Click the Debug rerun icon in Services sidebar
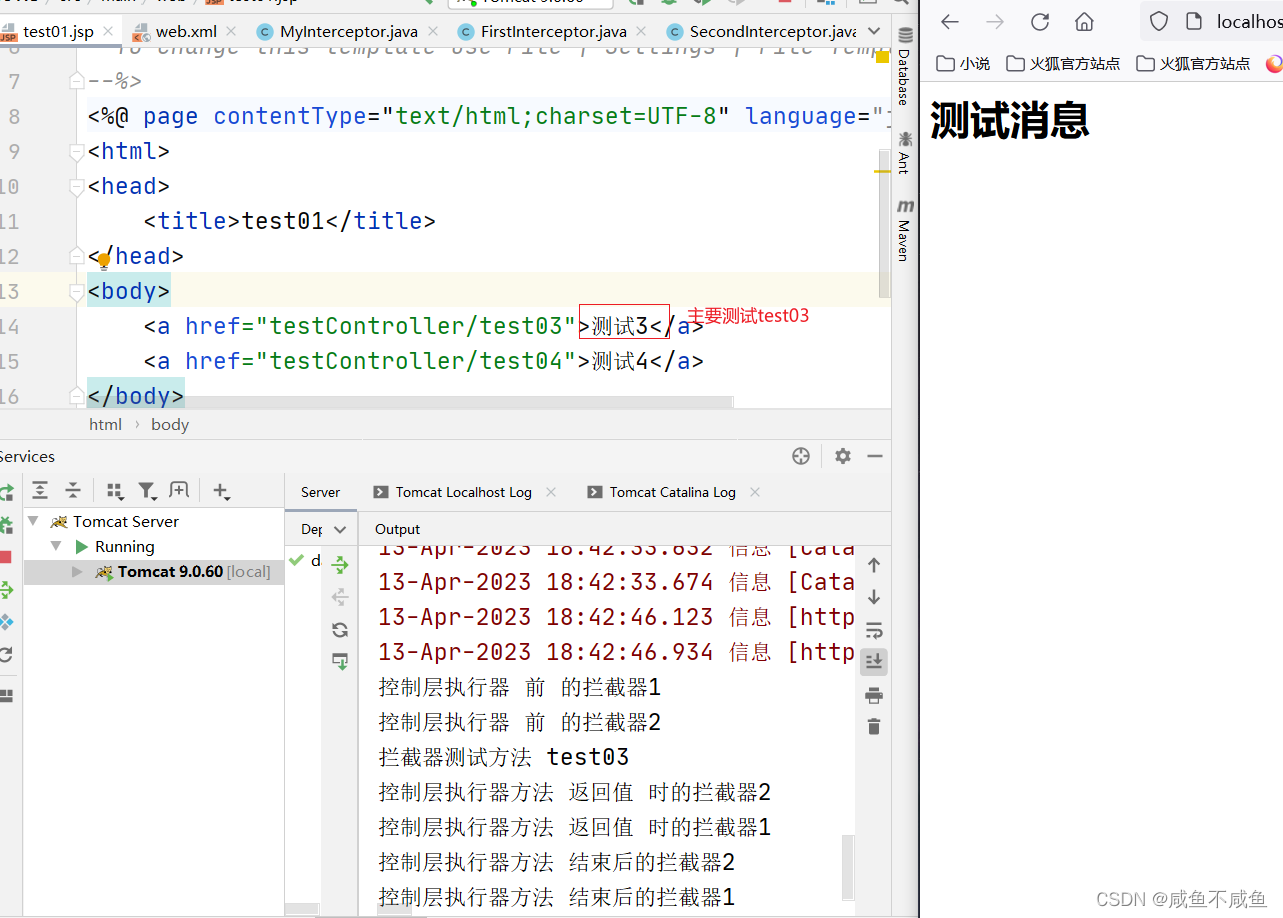Viewport: 1283px width, 918px height. [x=5, y=524]
